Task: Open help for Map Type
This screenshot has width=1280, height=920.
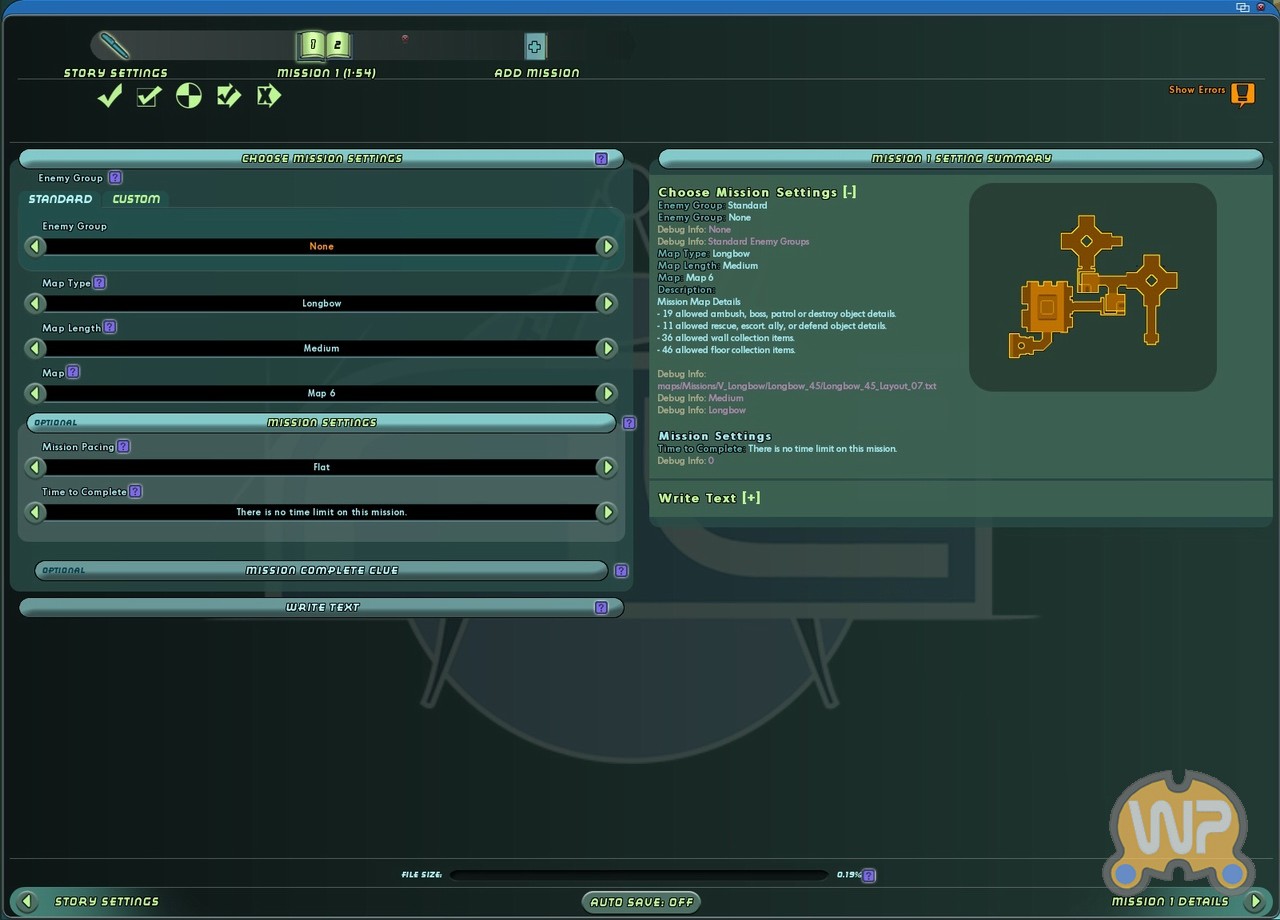Action: click(x=100, y=283)
